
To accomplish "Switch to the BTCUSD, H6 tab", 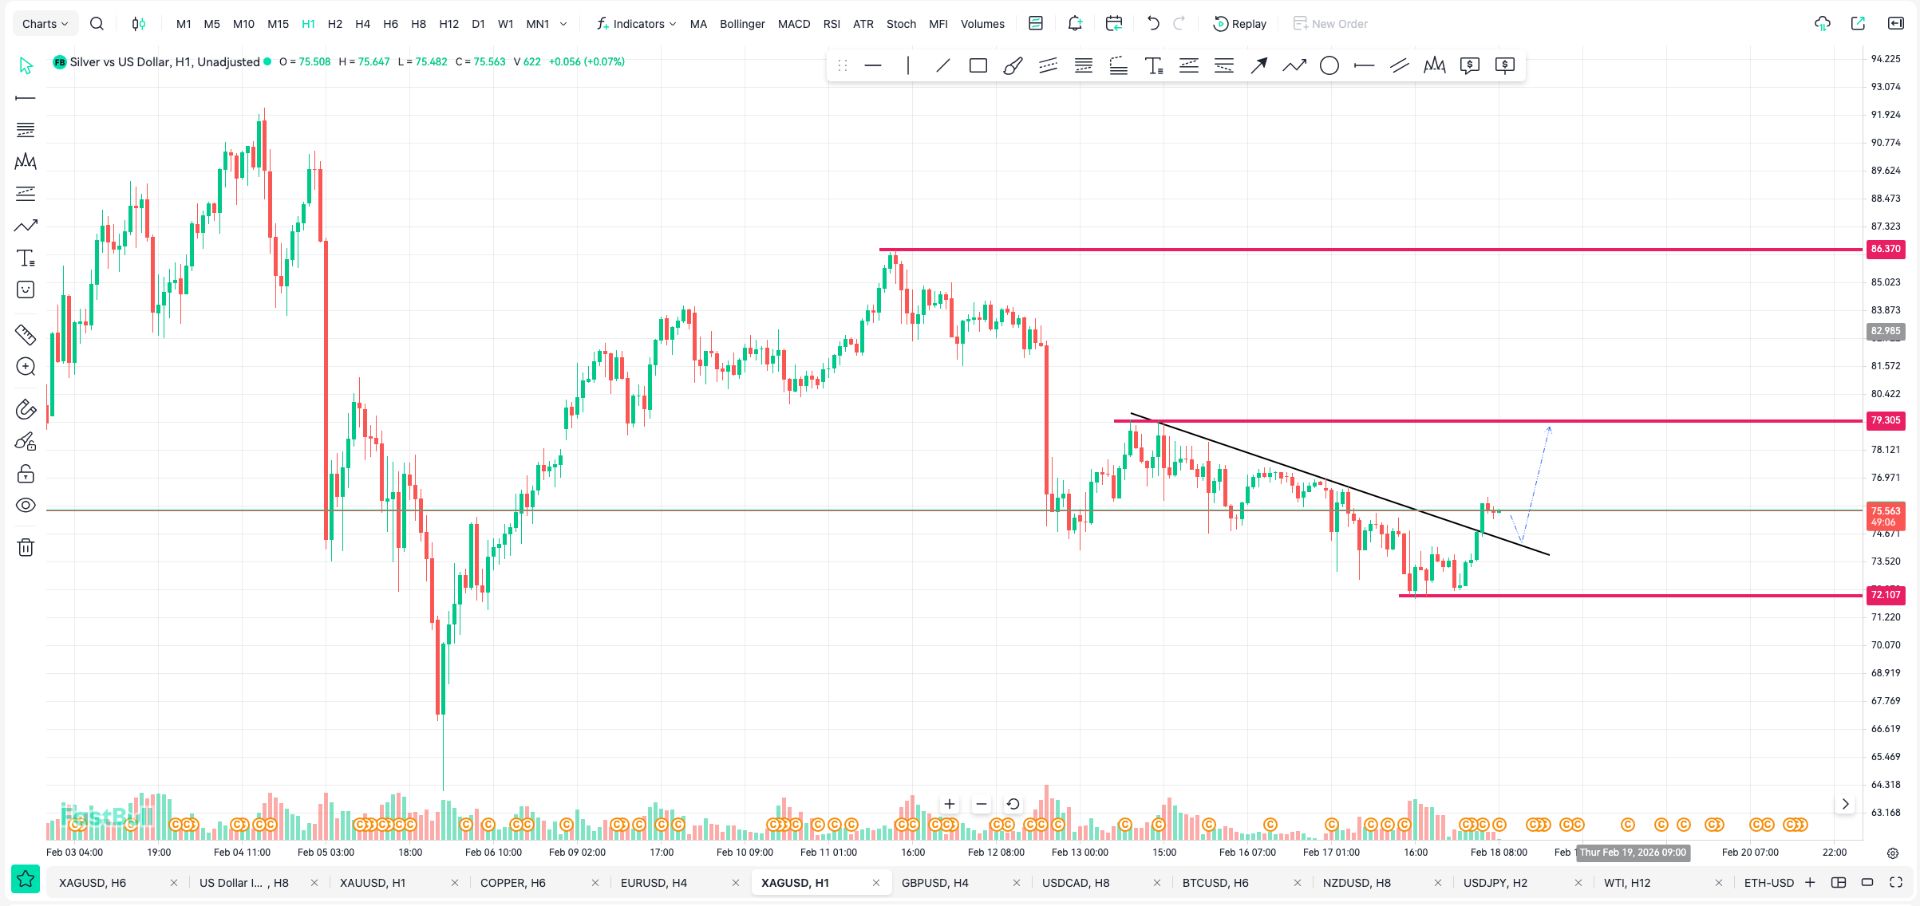I will coord(1215,883).
